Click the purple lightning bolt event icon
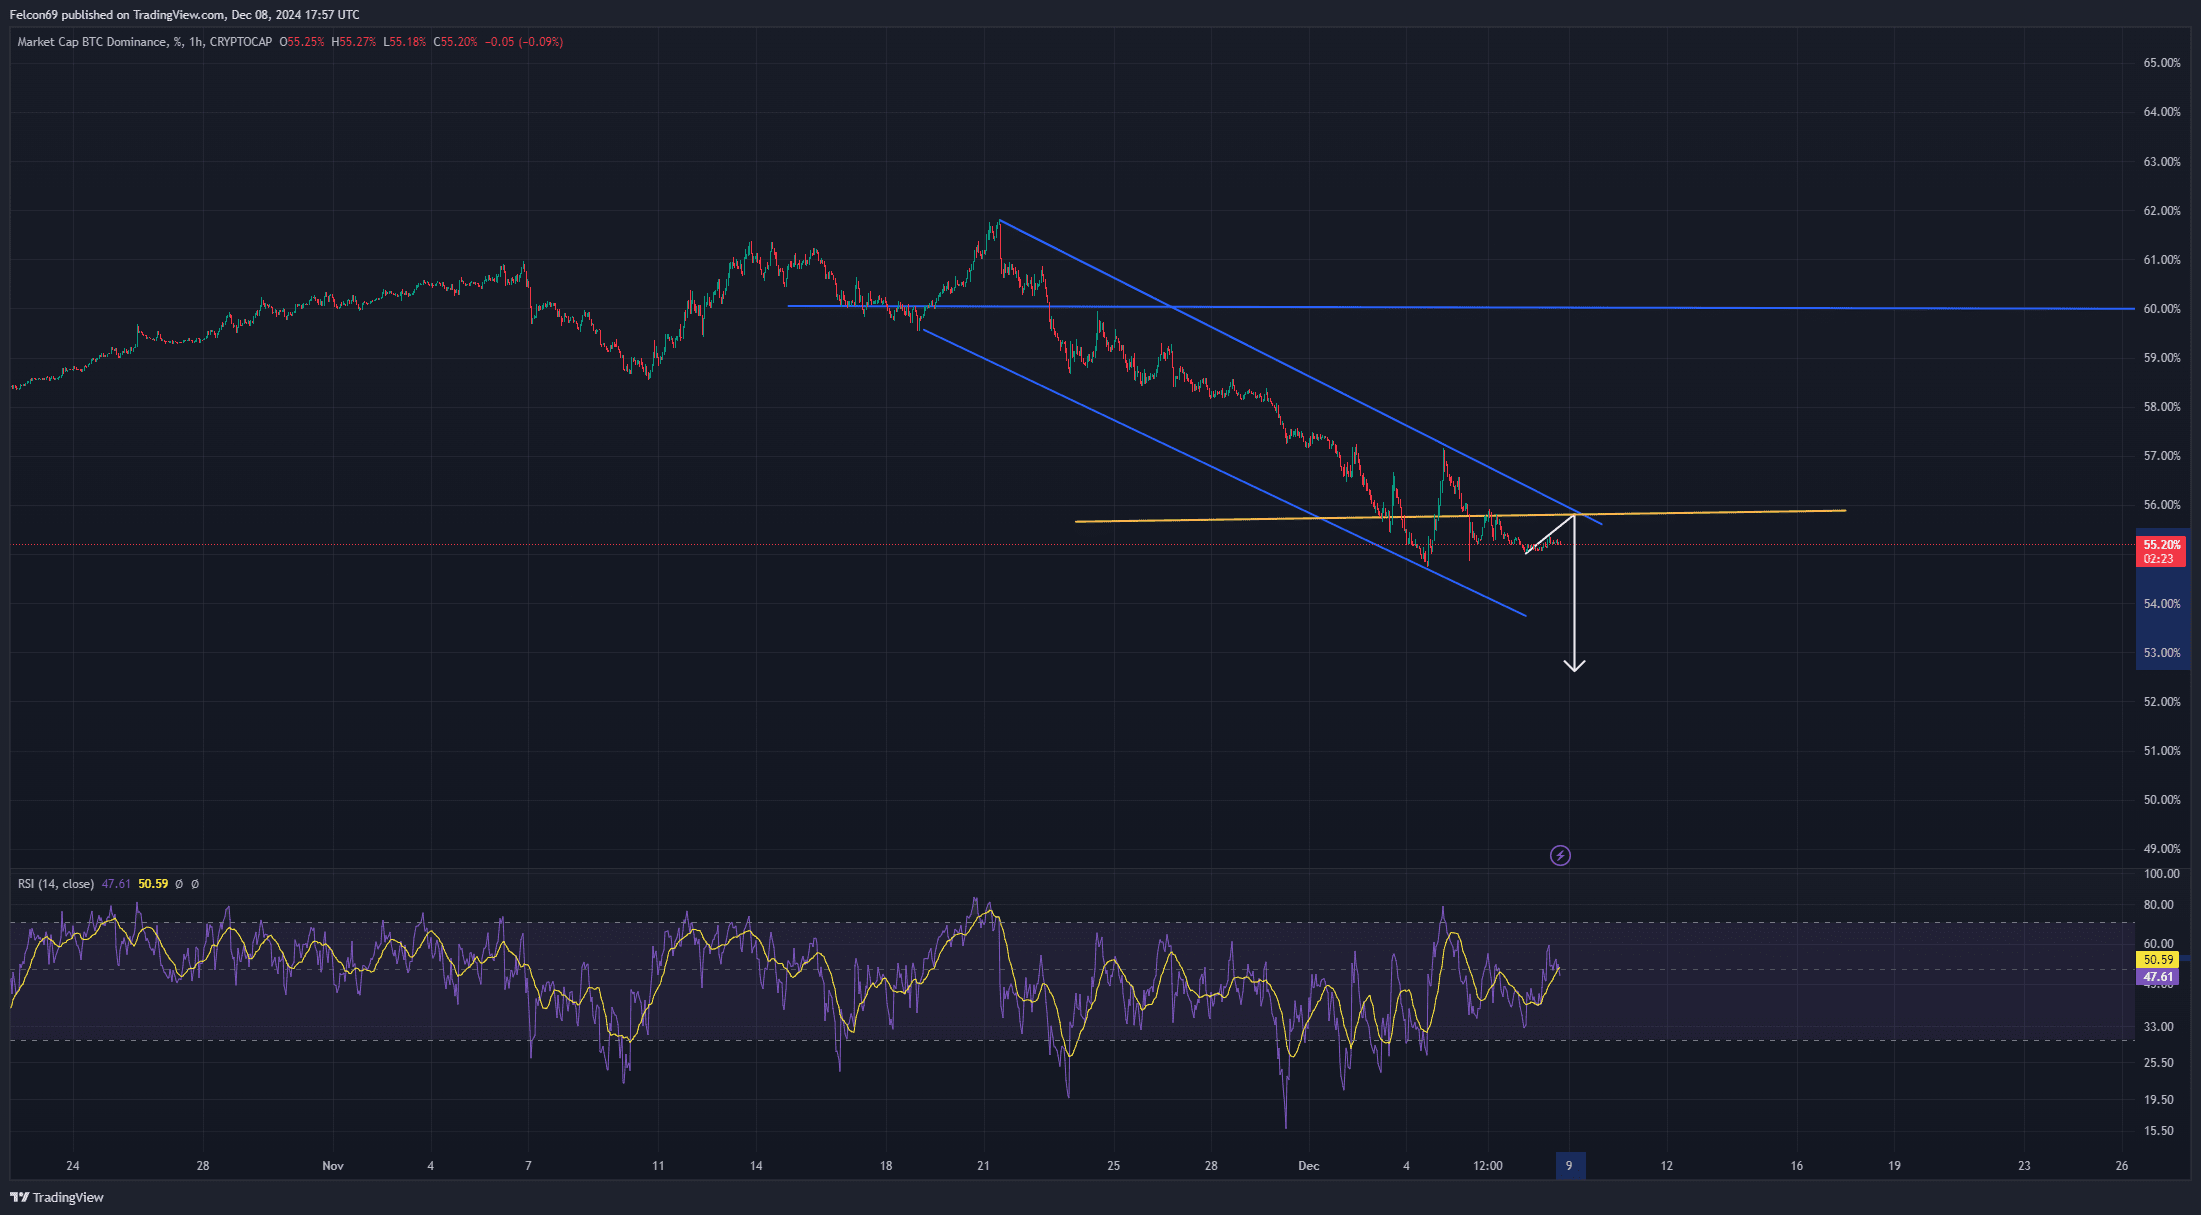2201x1215 pixels. [x=1560, y=855]
